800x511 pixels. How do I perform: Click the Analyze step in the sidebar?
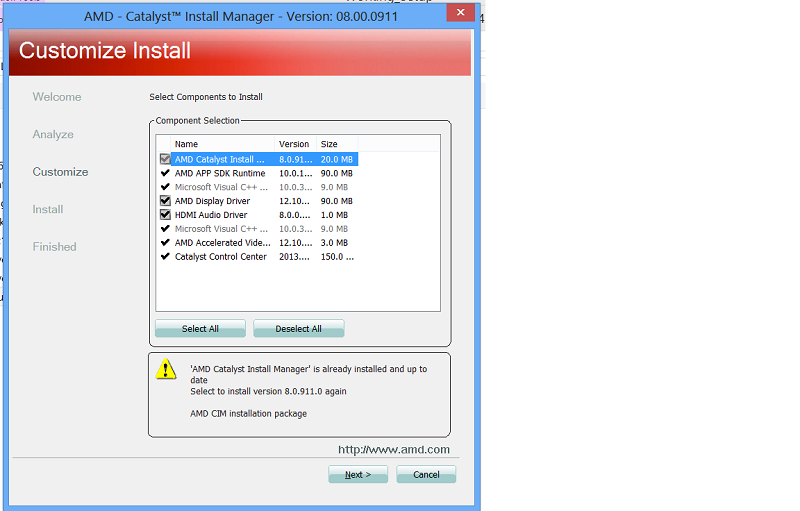pos(53,135)
